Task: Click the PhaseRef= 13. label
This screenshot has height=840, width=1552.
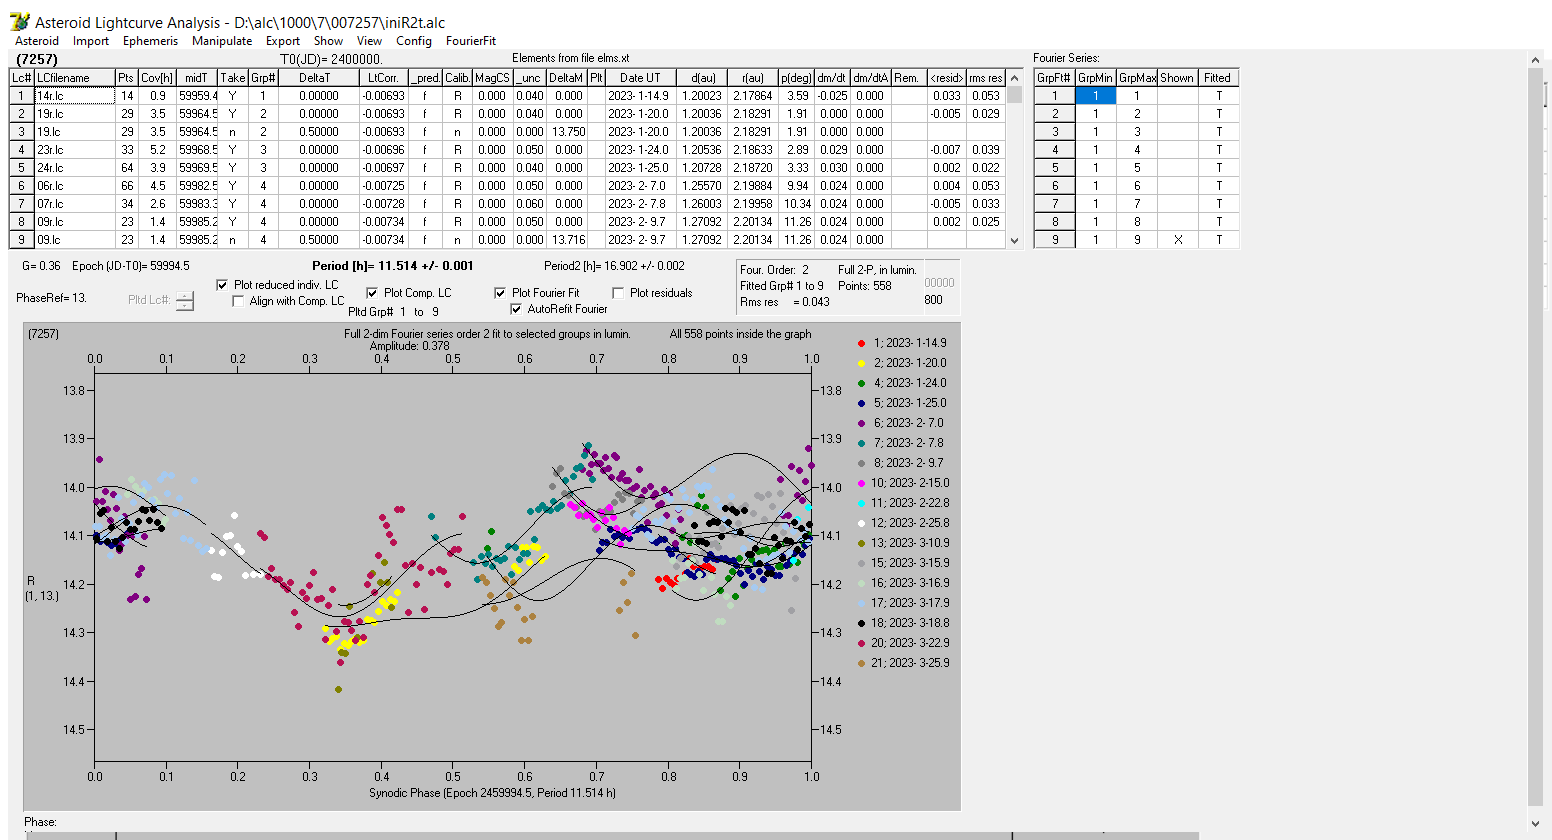Action: tap(51, 298)
